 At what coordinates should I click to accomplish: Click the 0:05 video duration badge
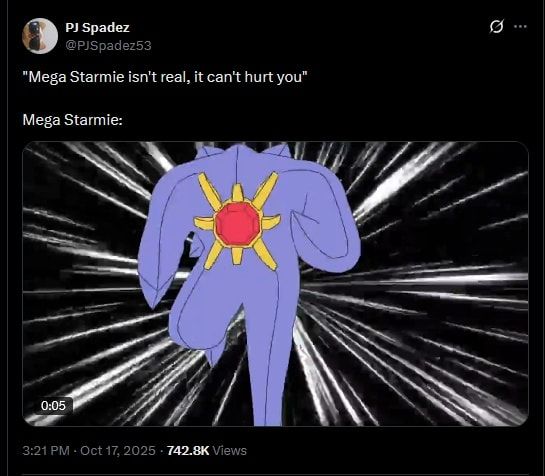pos(53,405)
